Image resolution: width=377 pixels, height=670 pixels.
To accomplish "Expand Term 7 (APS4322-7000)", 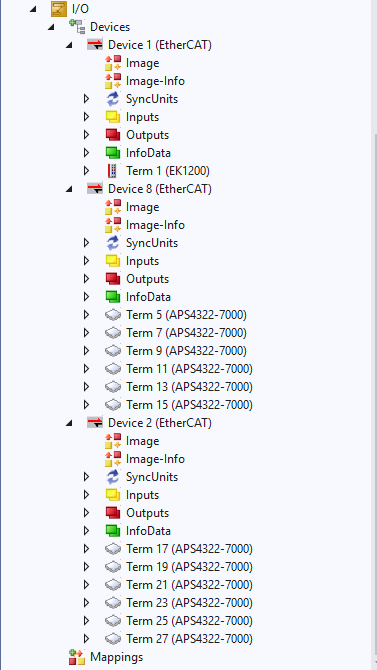I will (x=86, y=333).
